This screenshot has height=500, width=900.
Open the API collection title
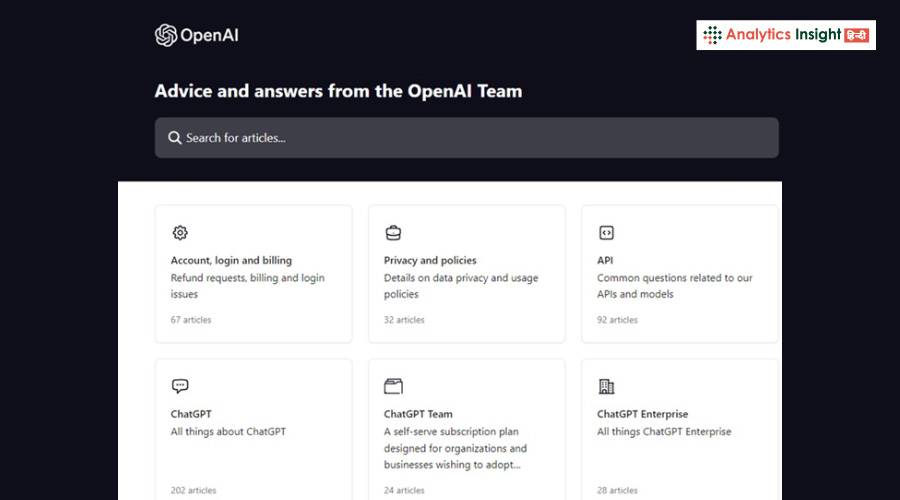(605, 260)
